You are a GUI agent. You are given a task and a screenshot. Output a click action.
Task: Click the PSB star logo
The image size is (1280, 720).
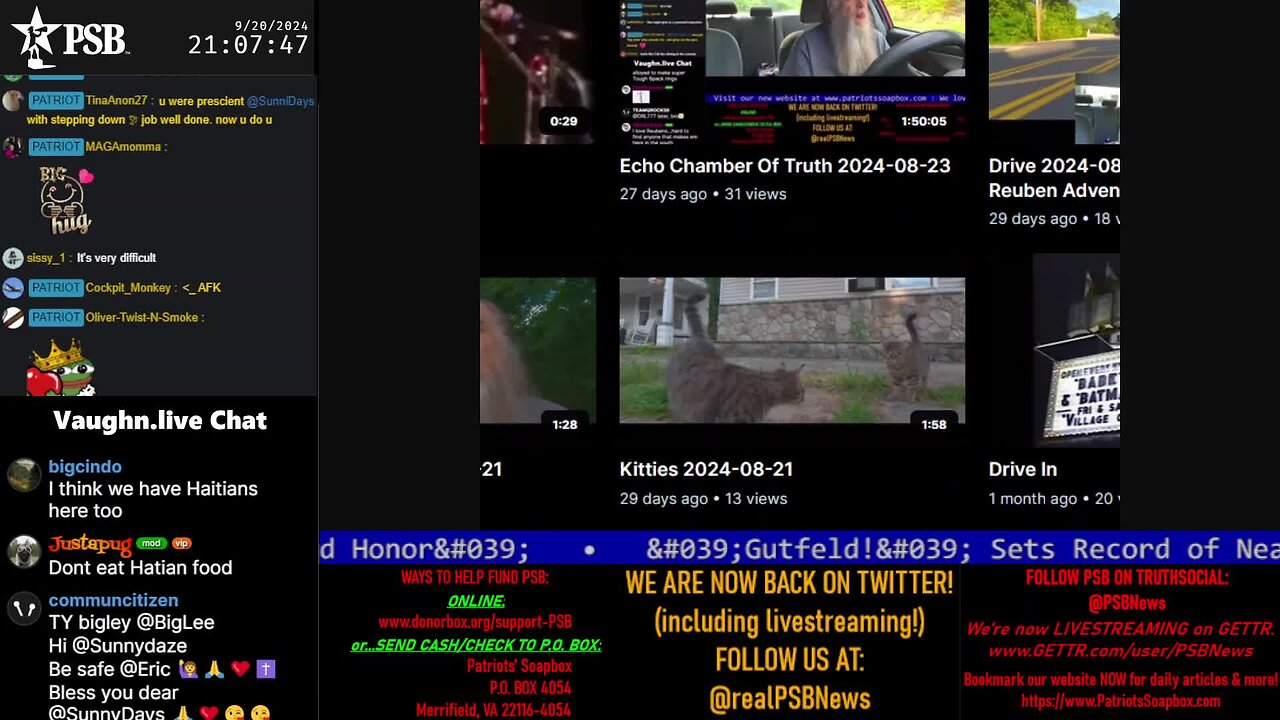[70, 37]
